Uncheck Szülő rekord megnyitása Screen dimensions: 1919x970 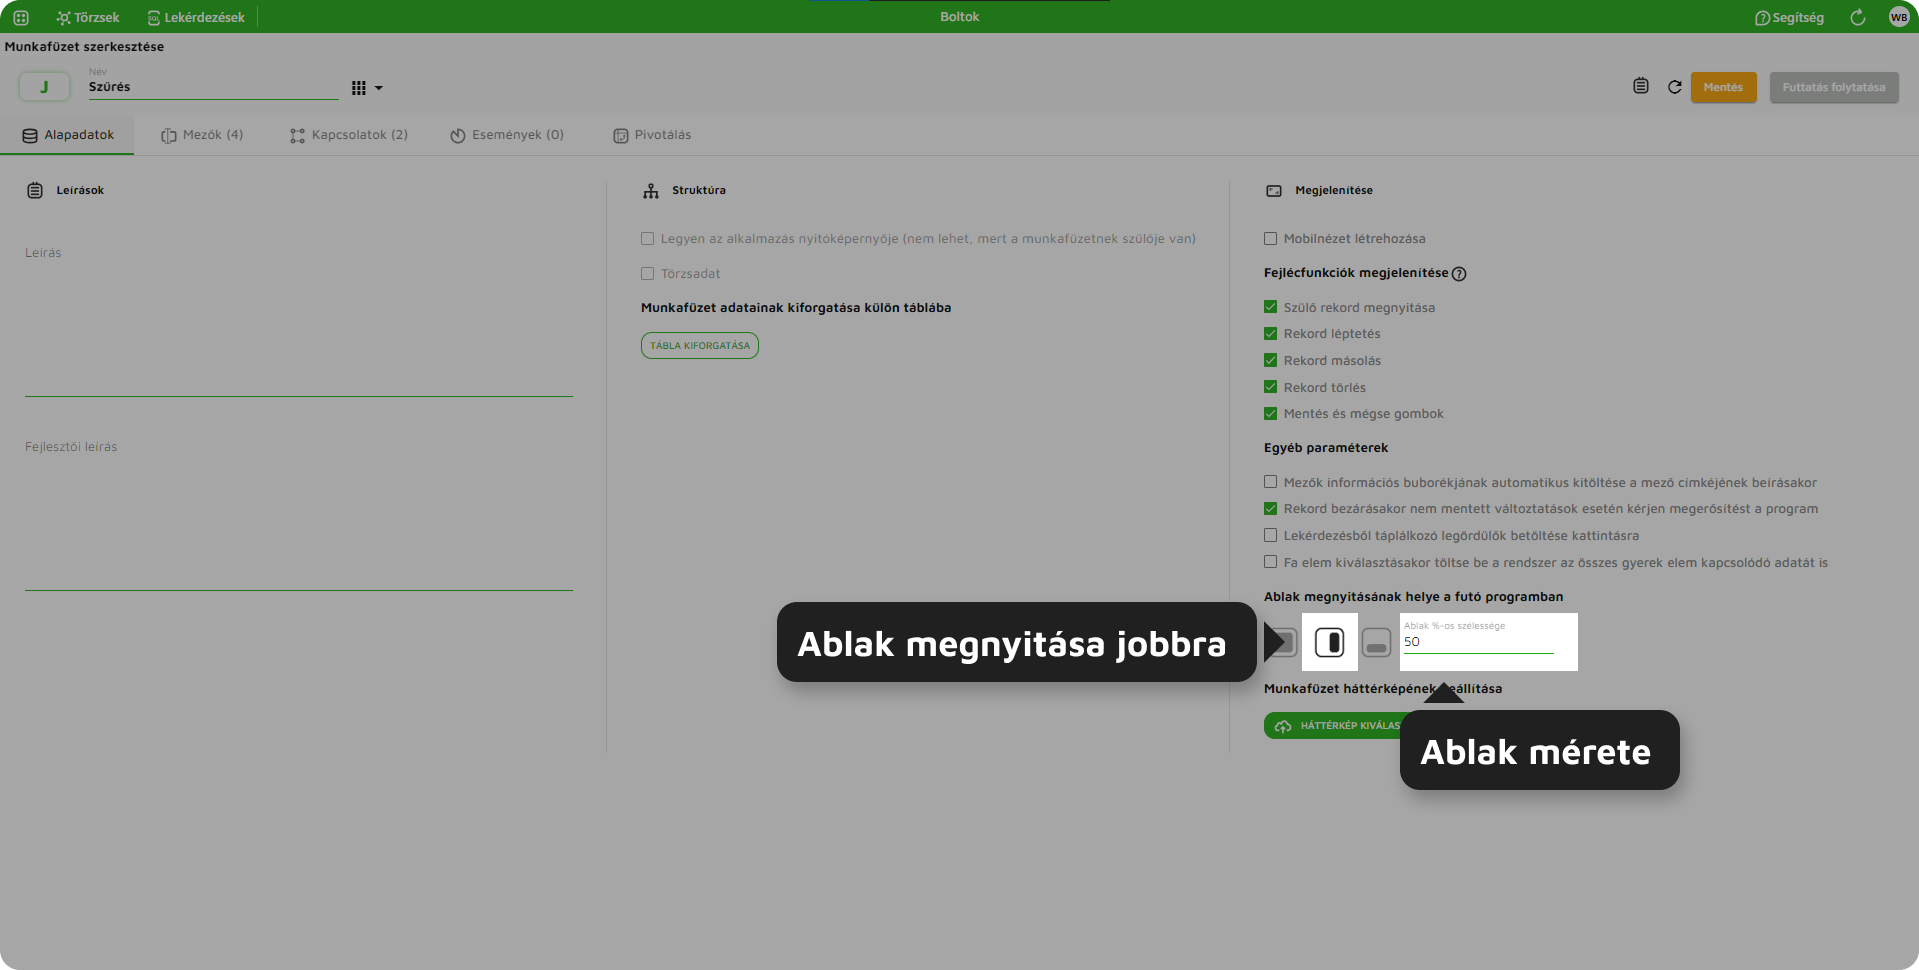tap(1270, 307)
